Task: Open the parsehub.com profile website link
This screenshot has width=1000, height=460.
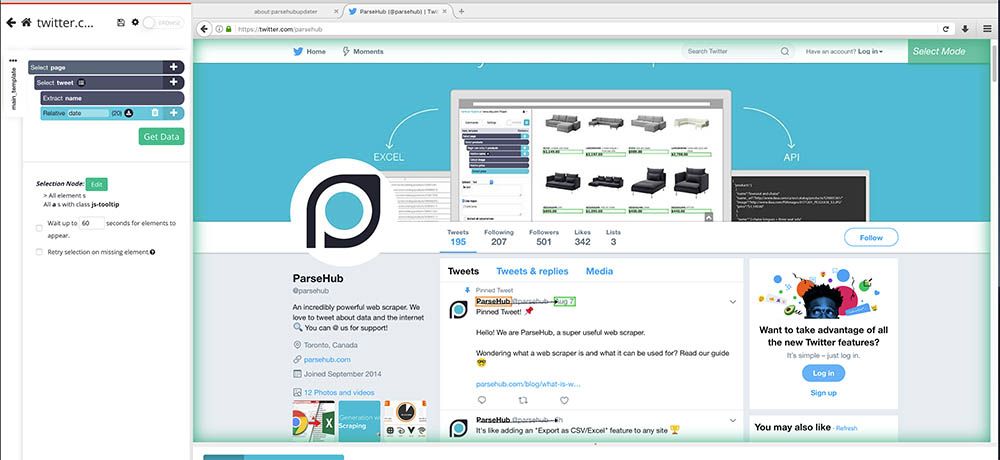Action: tap(327, 359)
